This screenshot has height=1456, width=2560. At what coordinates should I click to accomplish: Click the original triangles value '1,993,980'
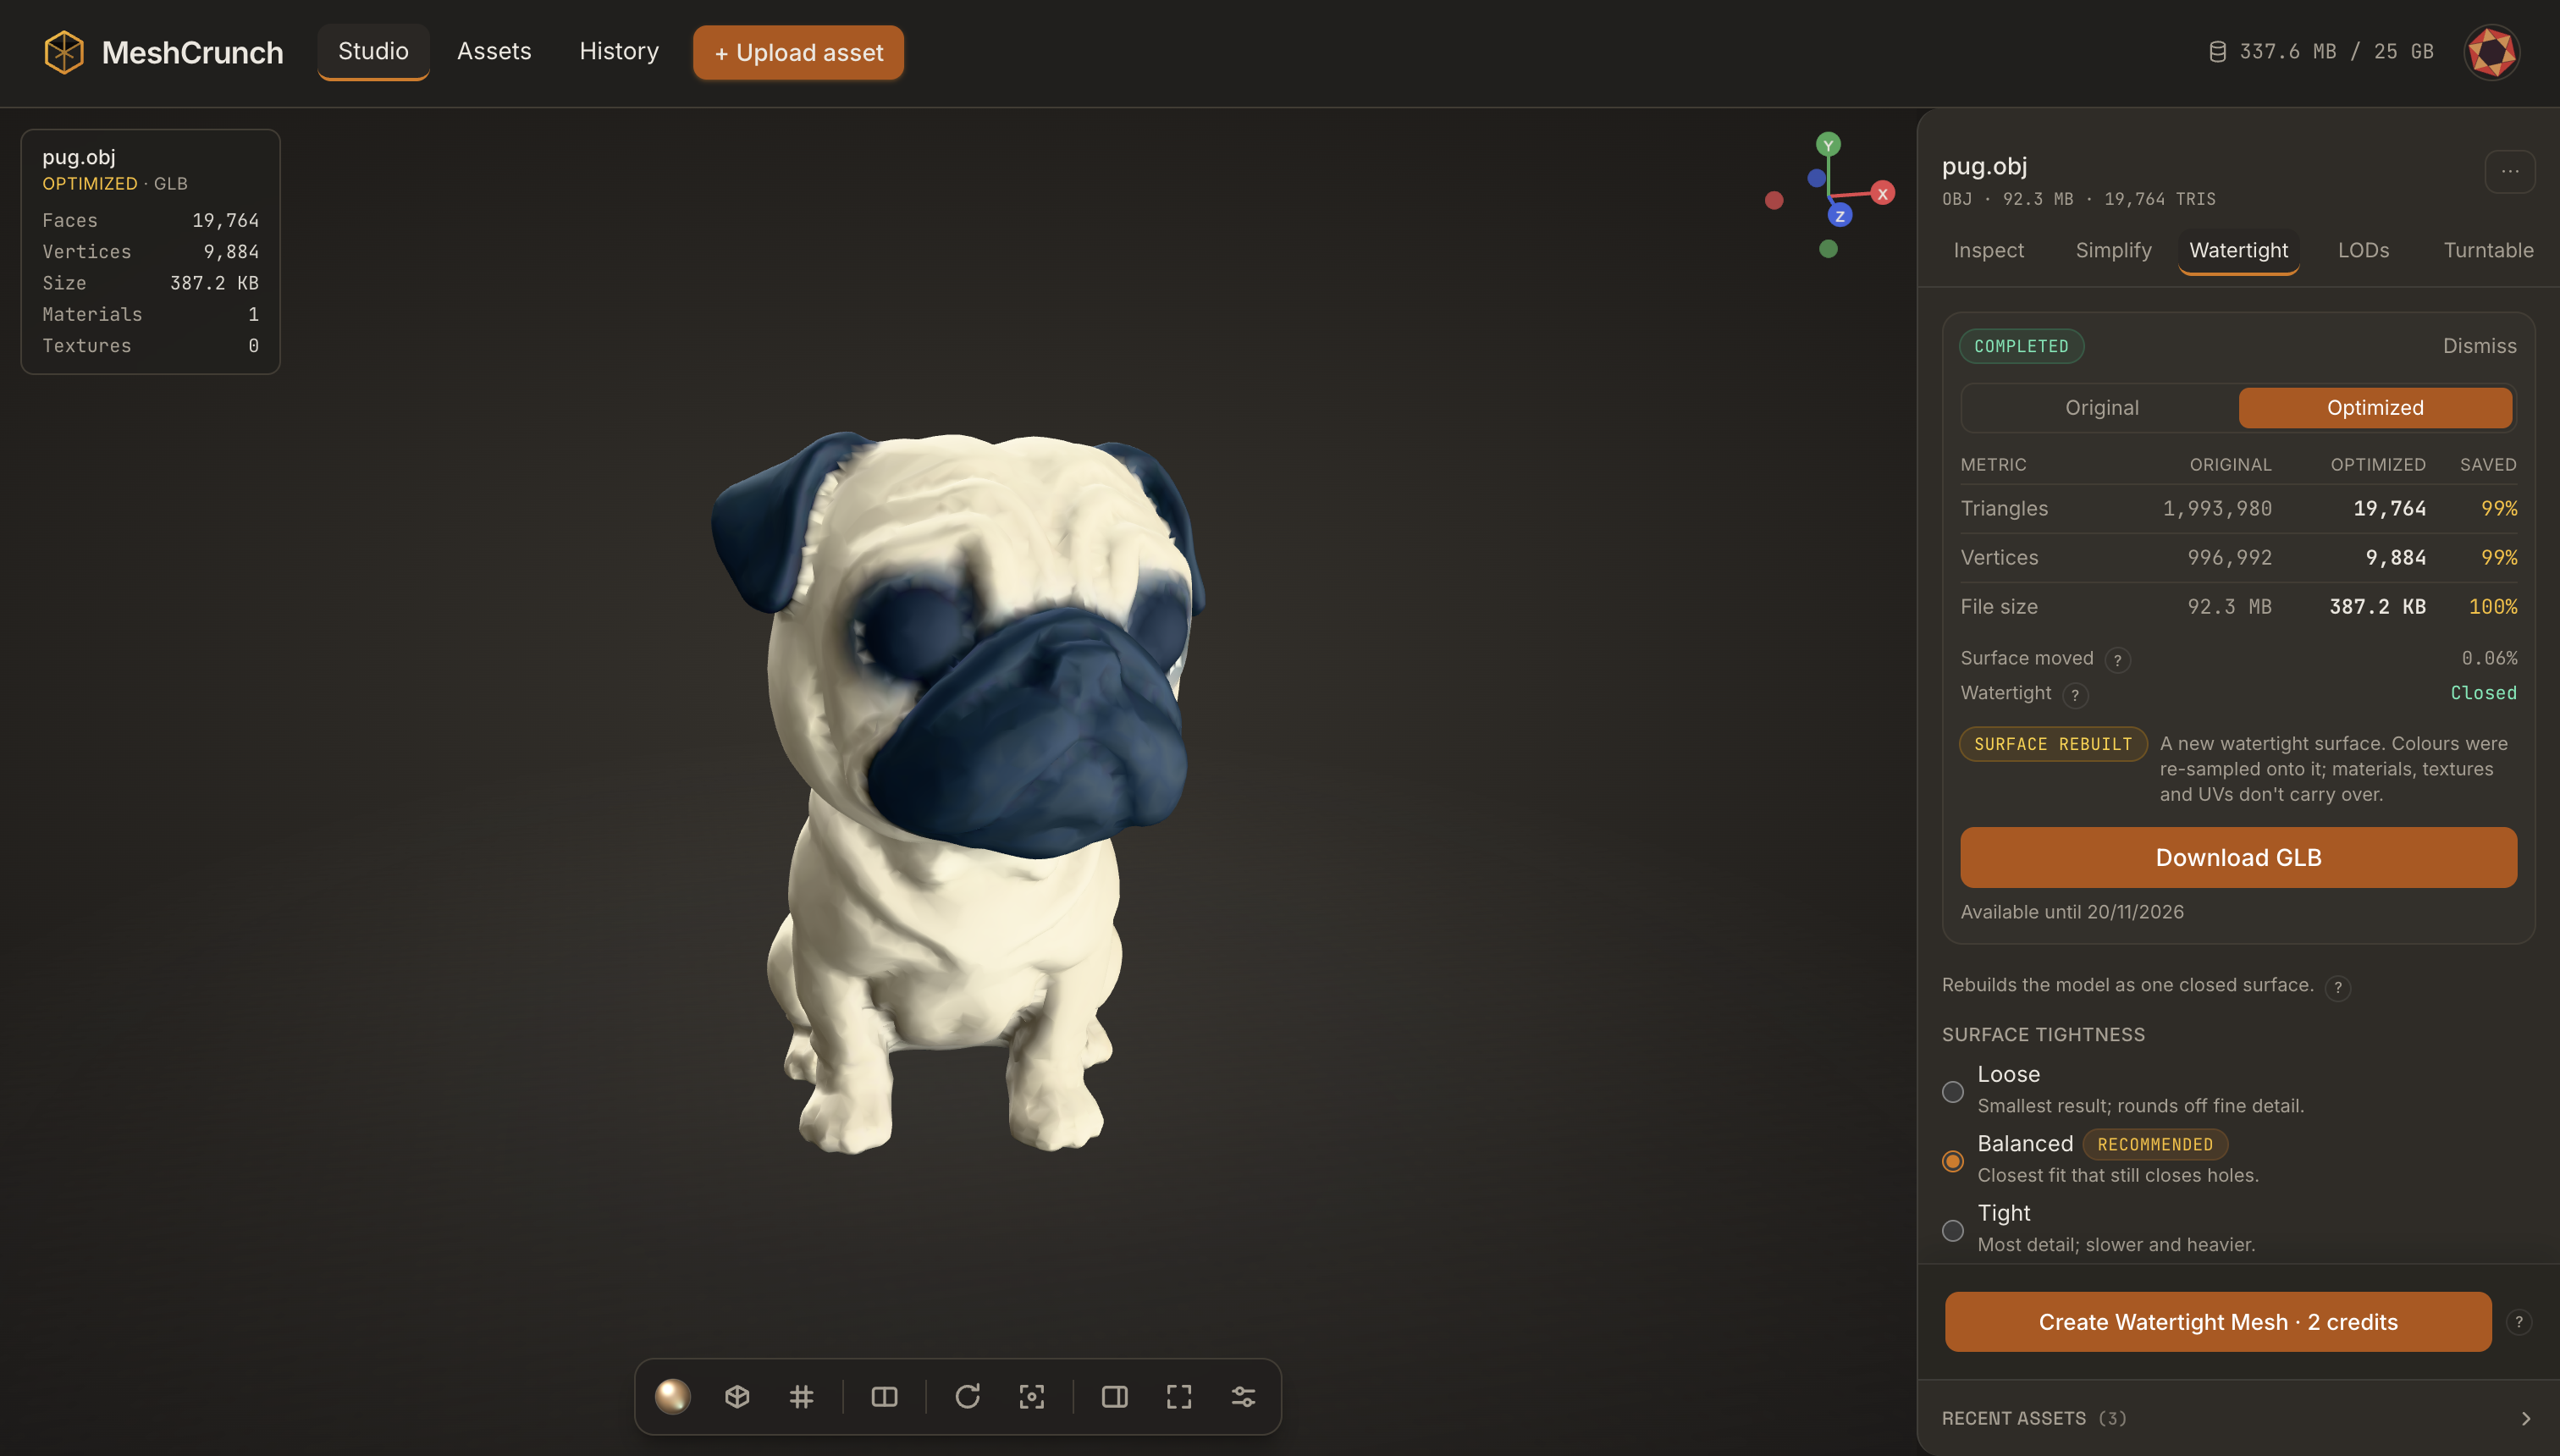click(x=2217, y=508)
